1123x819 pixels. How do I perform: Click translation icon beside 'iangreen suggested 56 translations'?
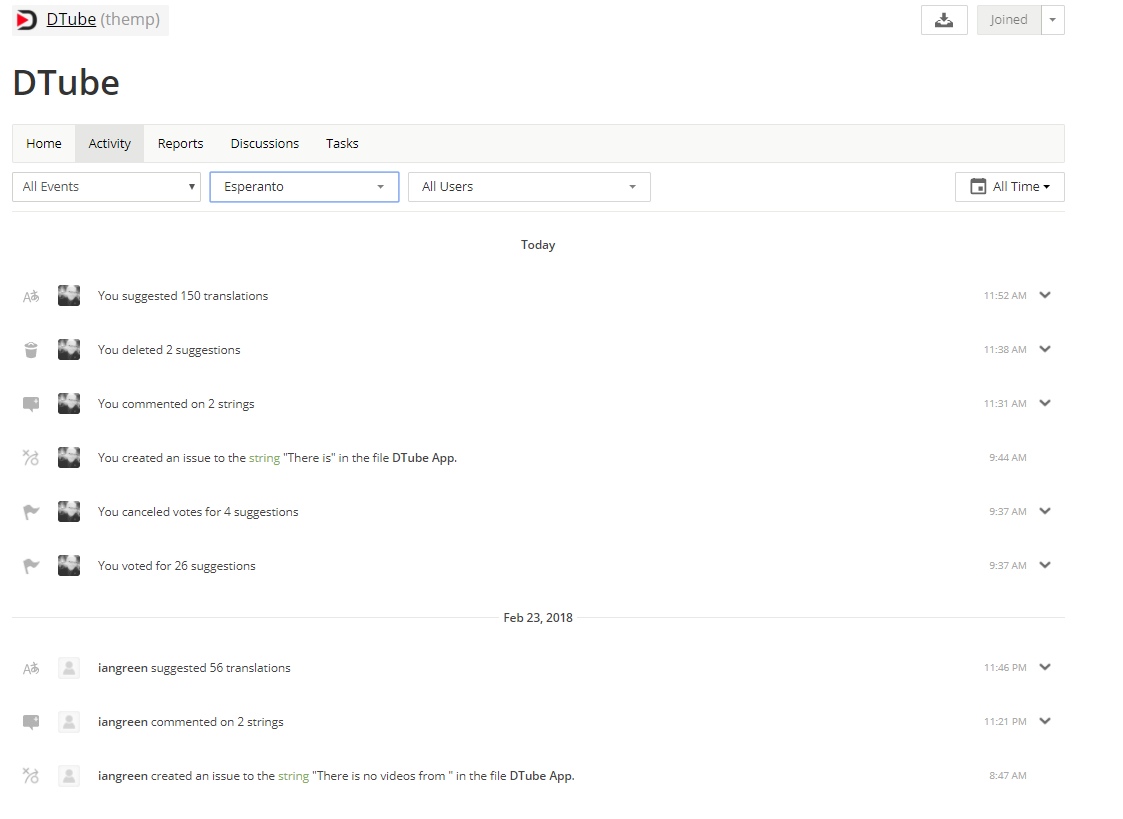(x=31, y=669)
